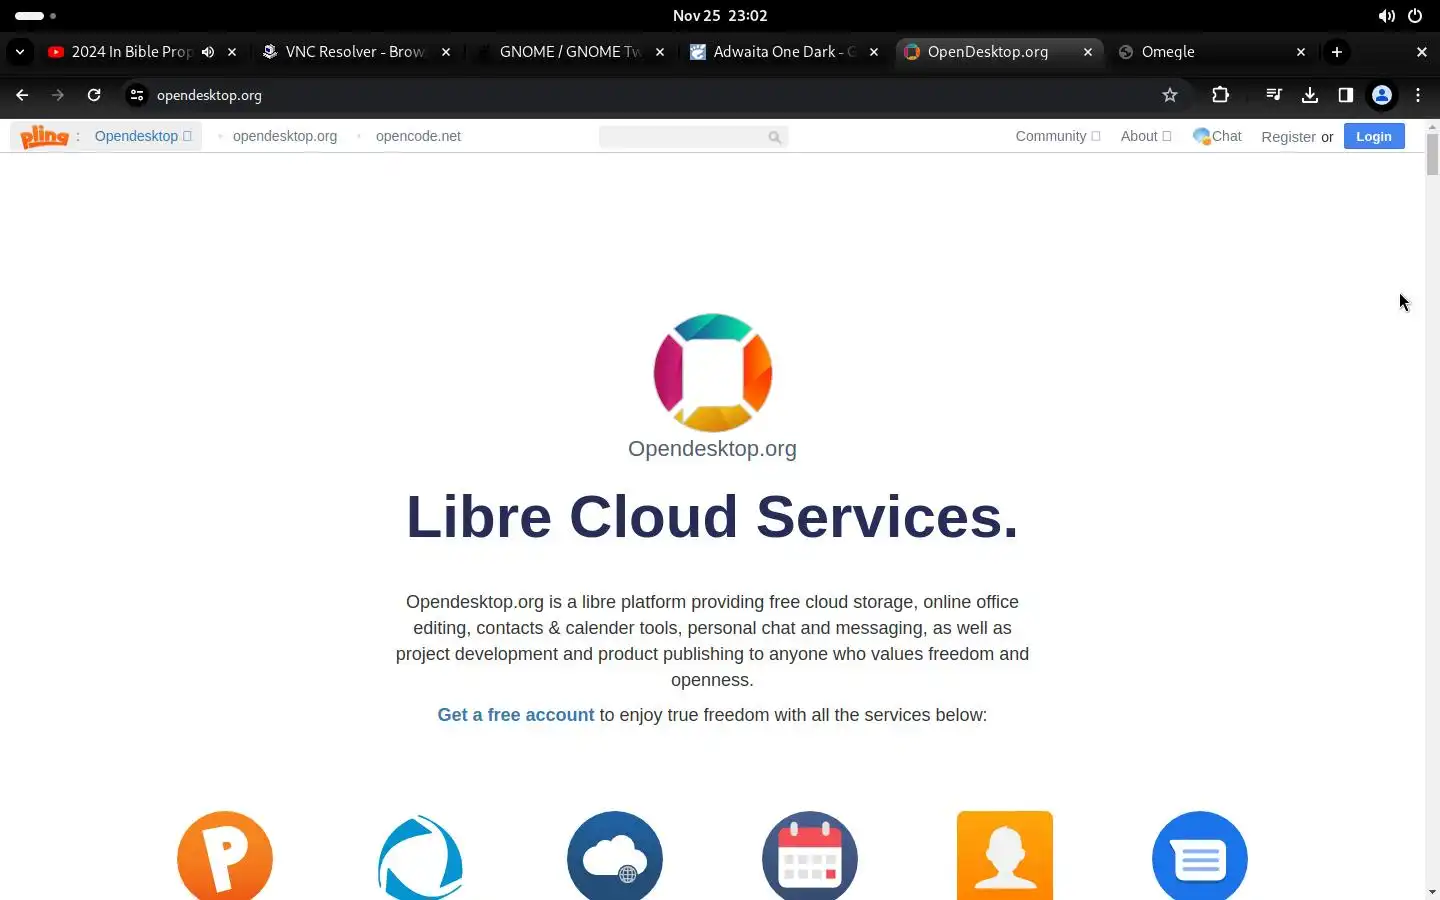Open site information icon in address bar
The height and width of the screenshot is (900, 1440).
click(137, 95)
